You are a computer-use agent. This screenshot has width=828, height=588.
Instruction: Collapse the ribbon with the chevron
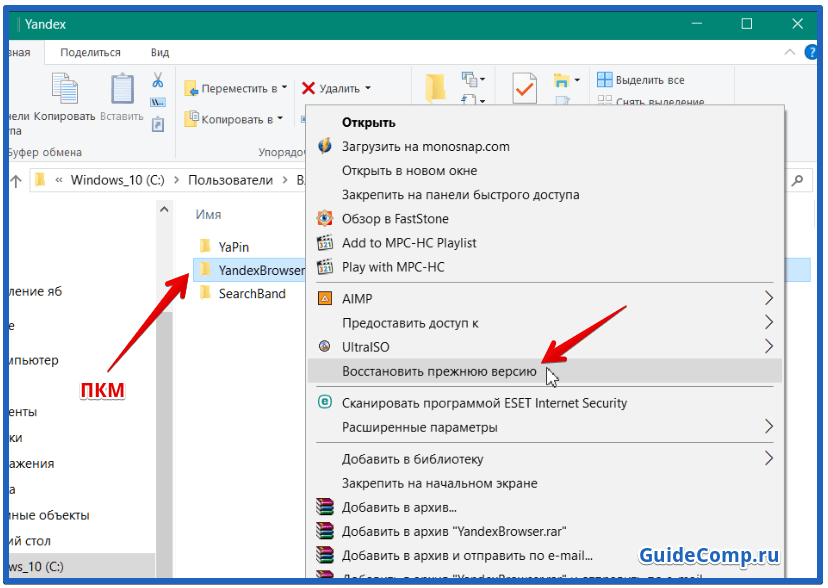[x=789, y=52]
